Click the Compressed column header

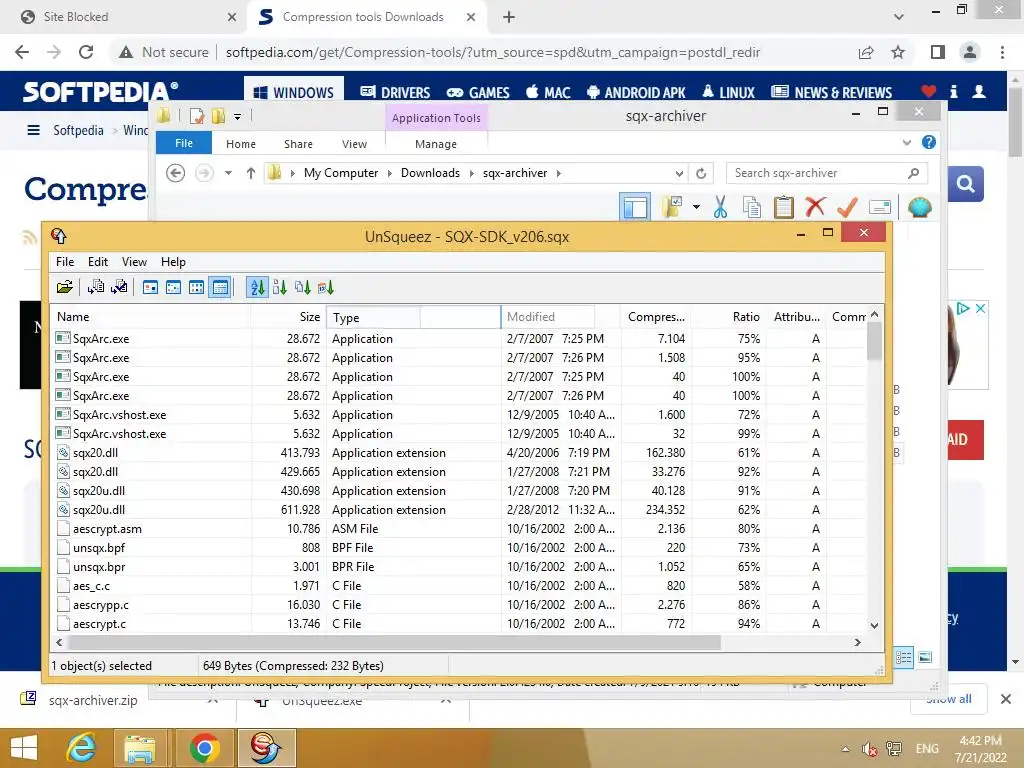(x=656, y=317)
